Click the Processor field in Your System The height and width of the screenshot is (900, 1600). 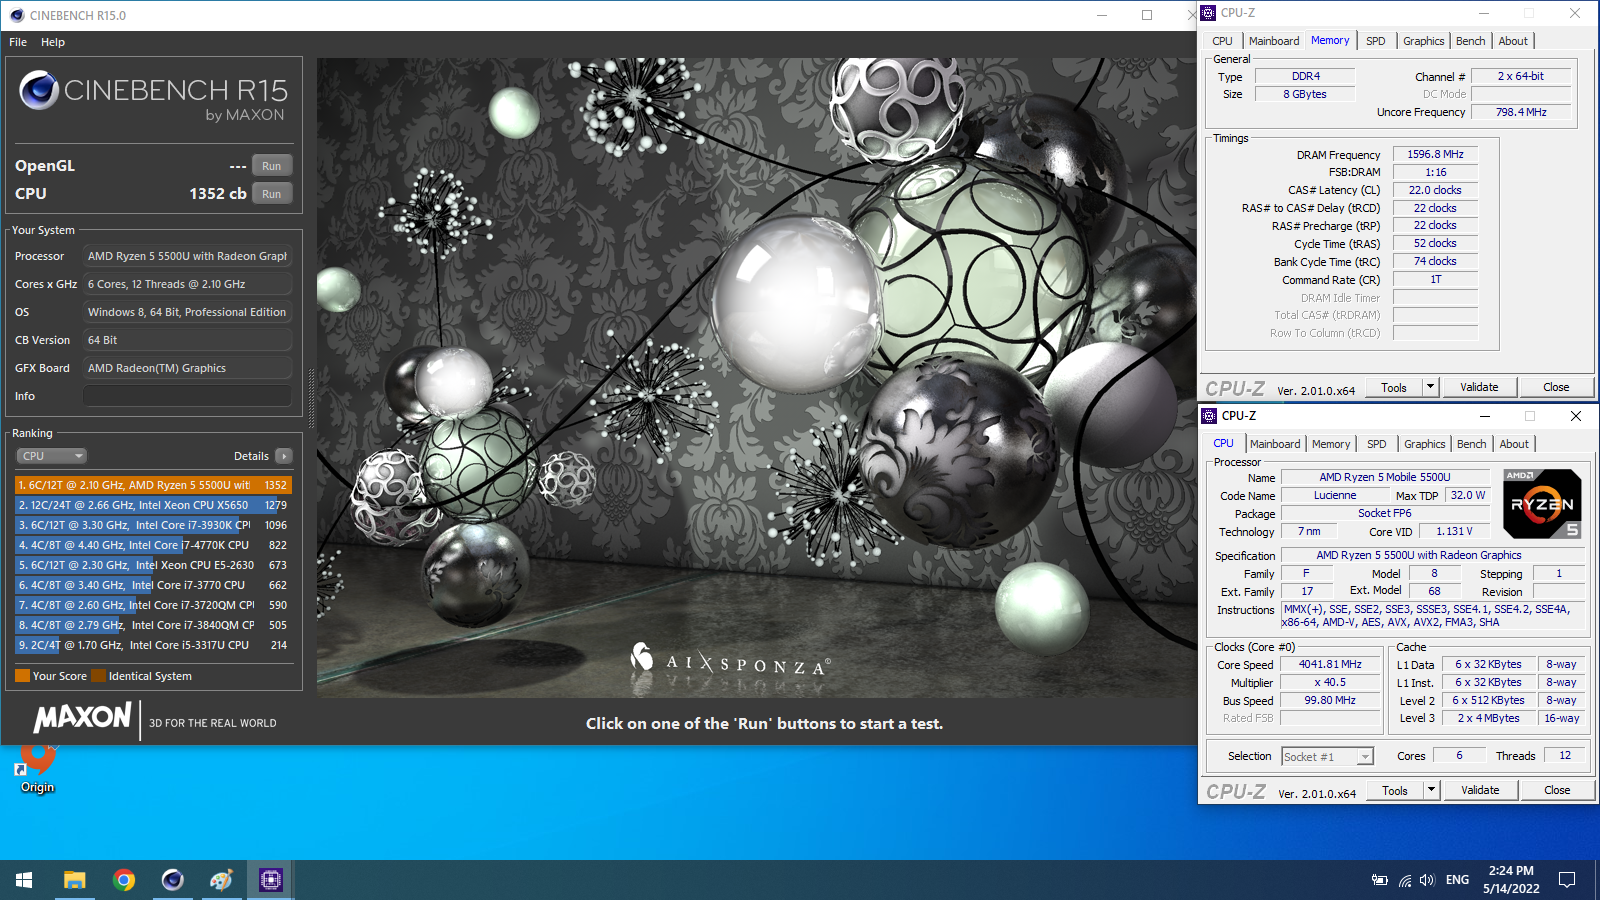click(187, 256)
